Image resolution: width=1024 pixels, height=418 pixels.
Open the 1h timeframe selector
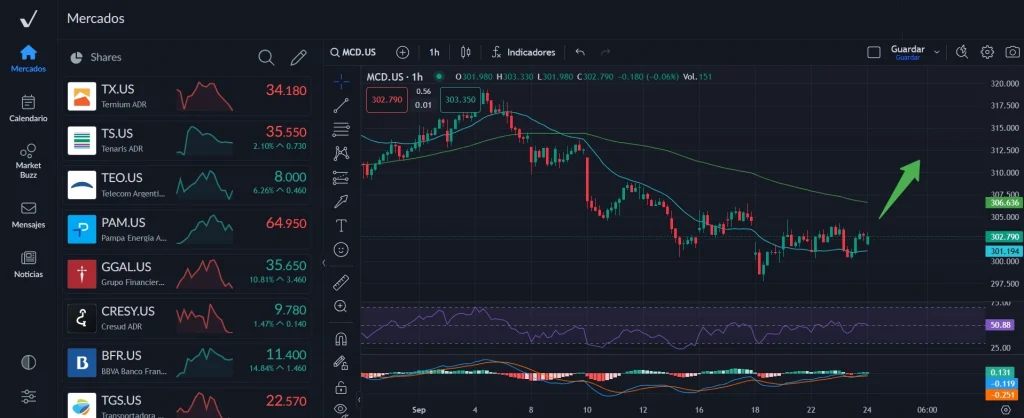pos(434,52)
